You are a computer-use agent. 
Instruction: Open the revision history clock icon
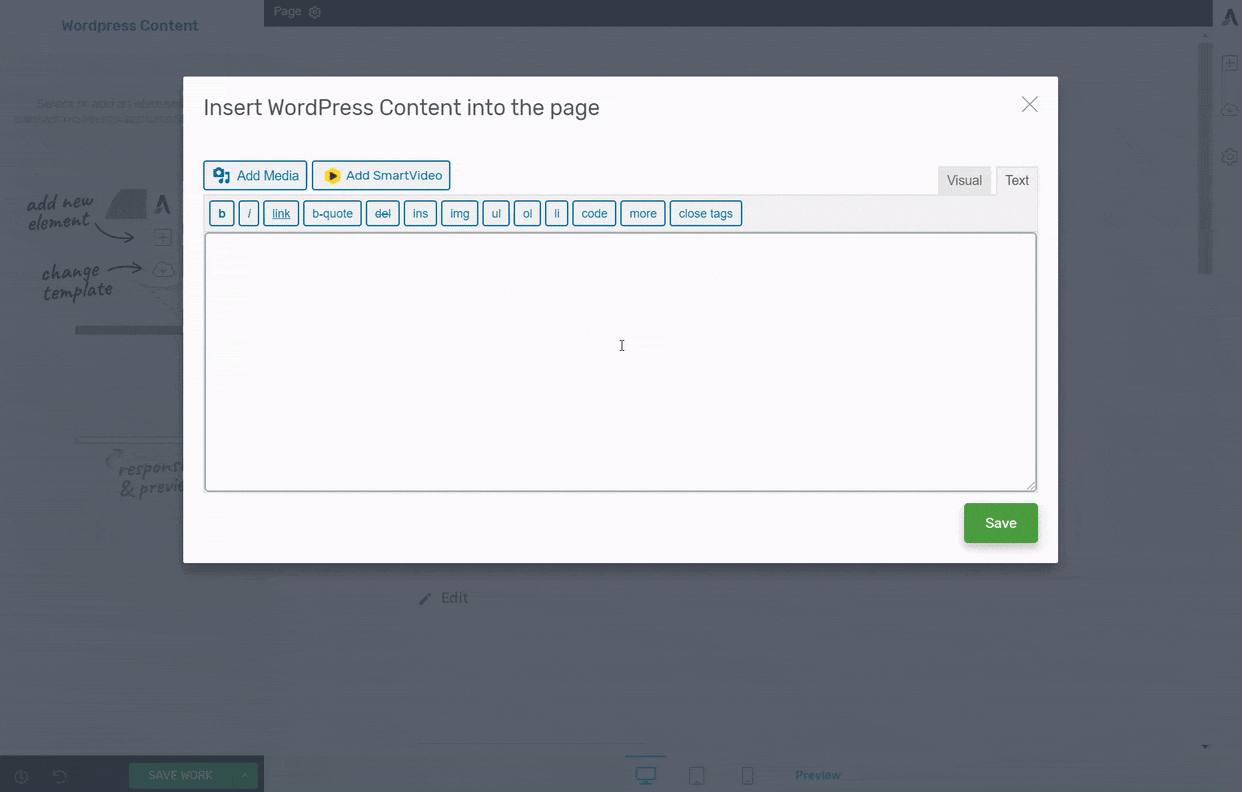tap(21, 776)
